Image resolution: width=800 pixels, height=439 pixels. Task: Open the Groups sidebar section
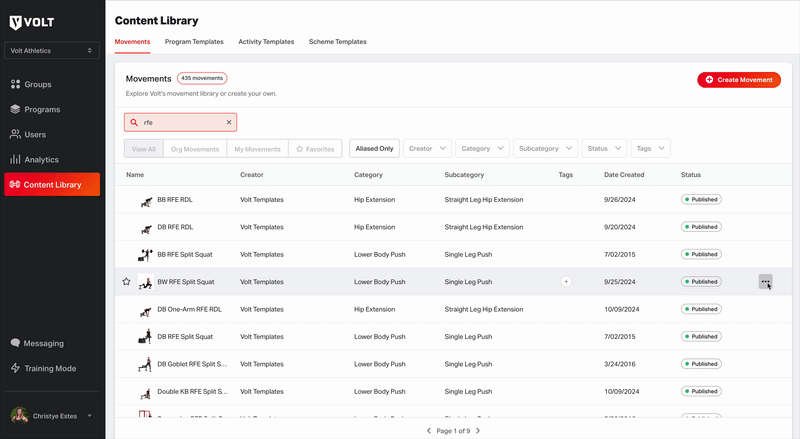point(31,84)
